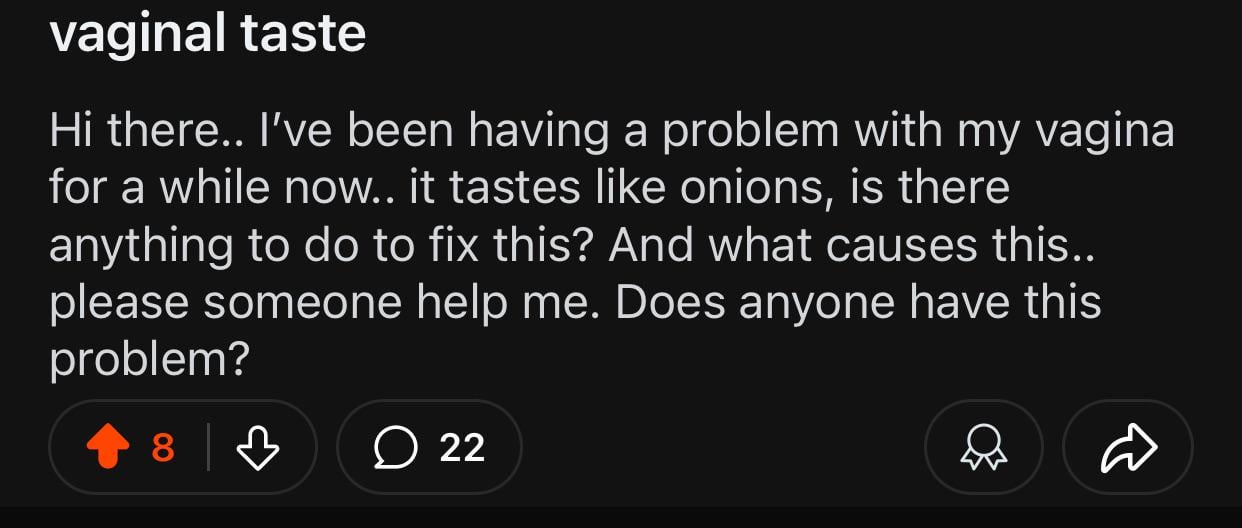1242x528 pixels.
Task: Click the word "taste" in the title
Action: [x=303, y=33]
